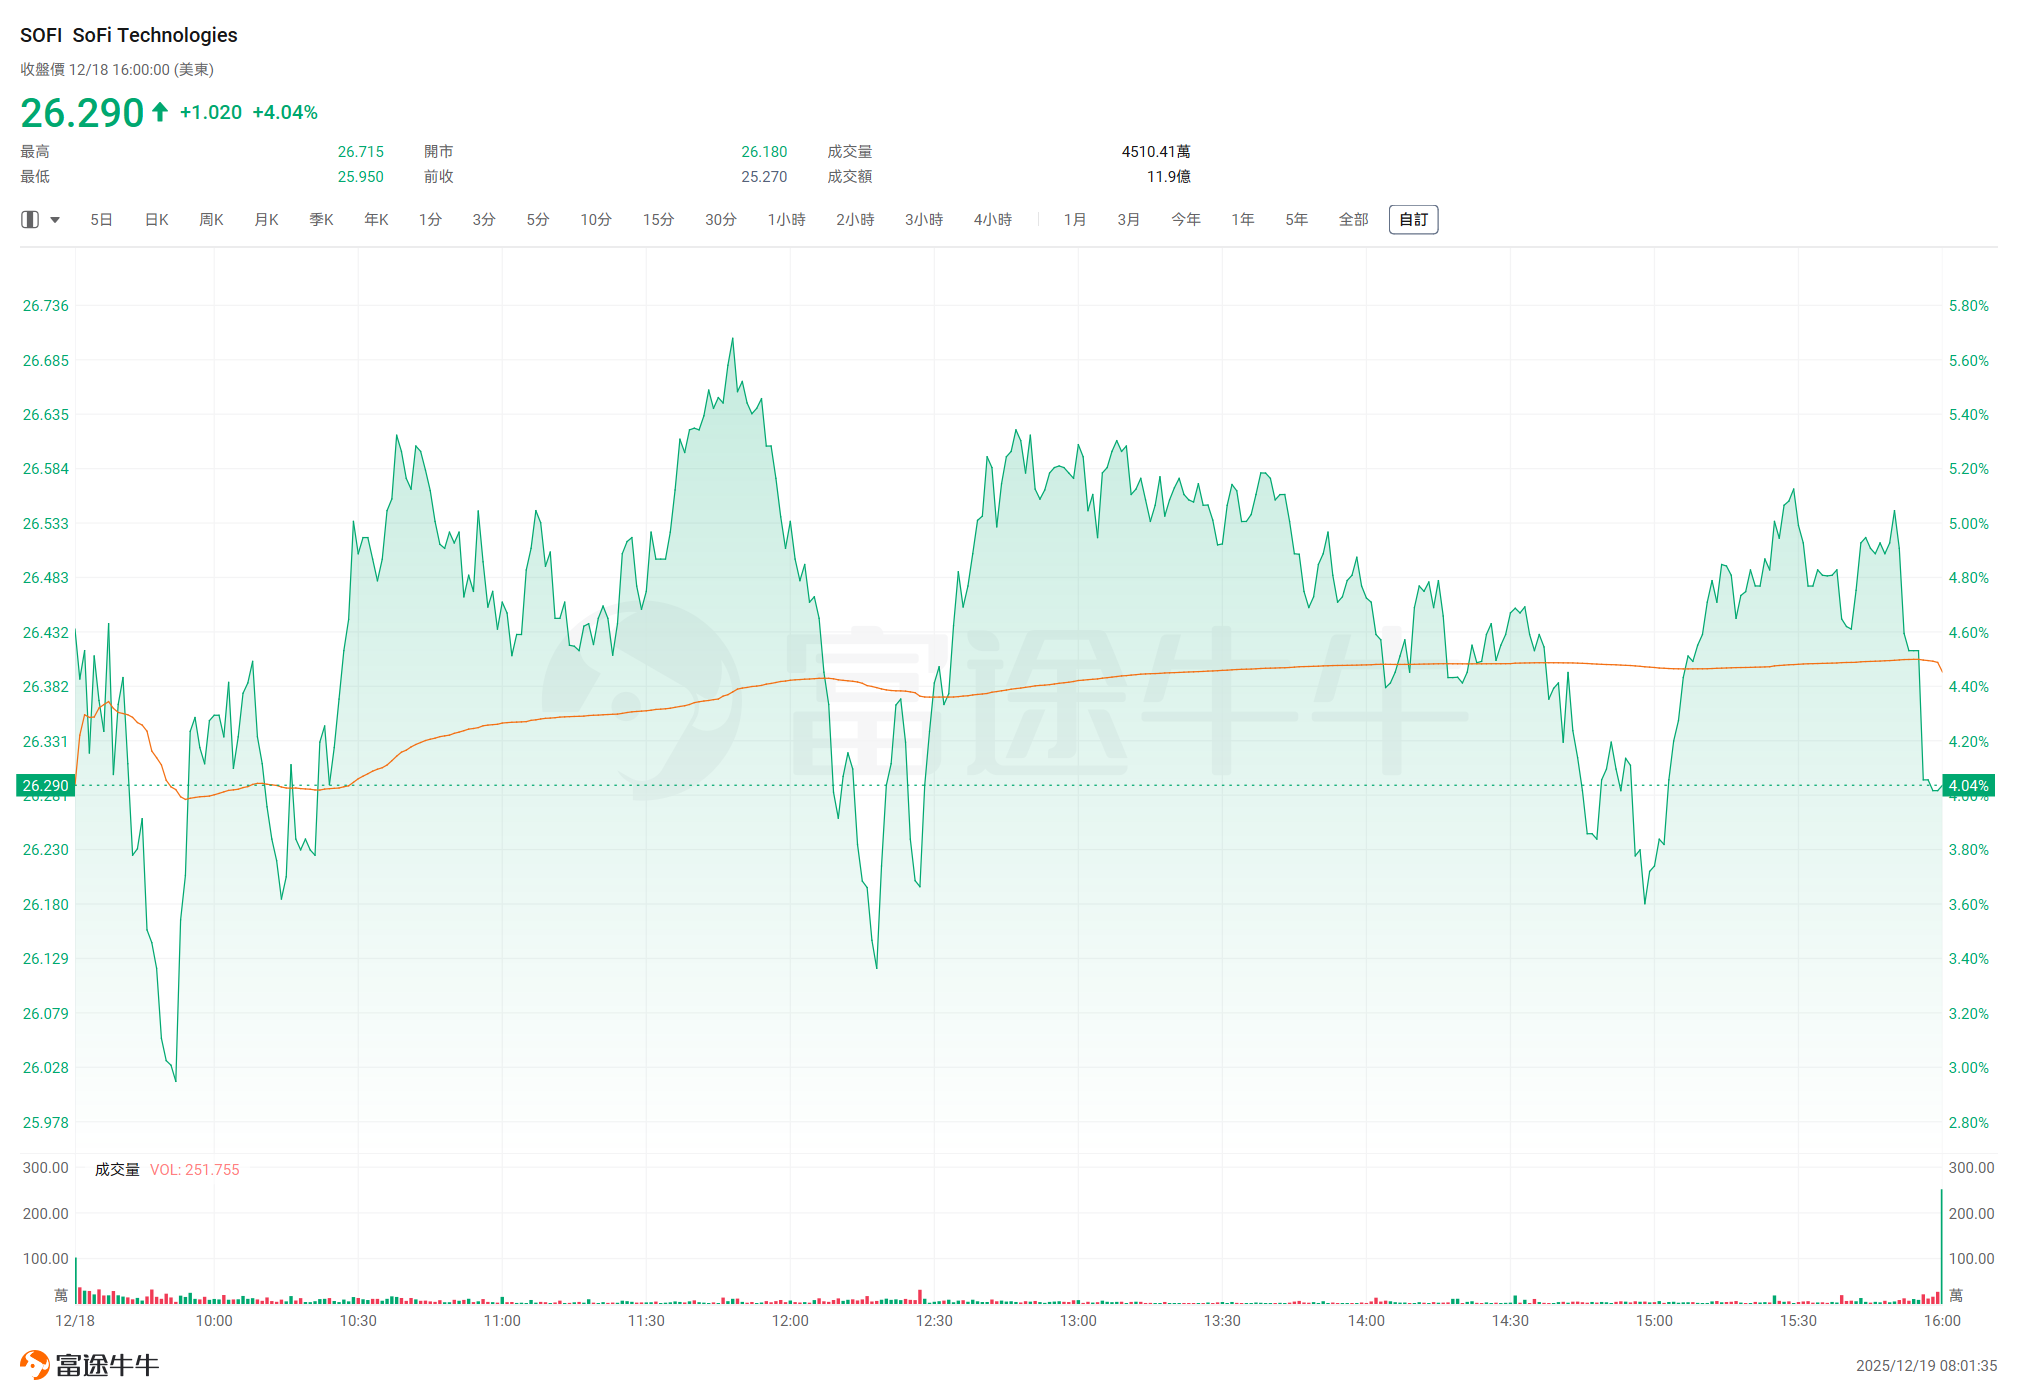Select the 4小時 interval
The width and height of the screenshot is (2018, 1399).
(992, 219)
